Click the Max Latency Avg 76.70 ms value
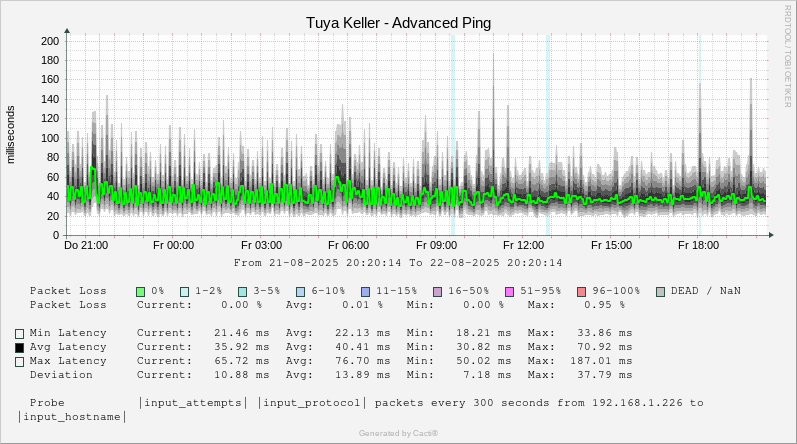The image size is (797, 444). coord(362,361)
